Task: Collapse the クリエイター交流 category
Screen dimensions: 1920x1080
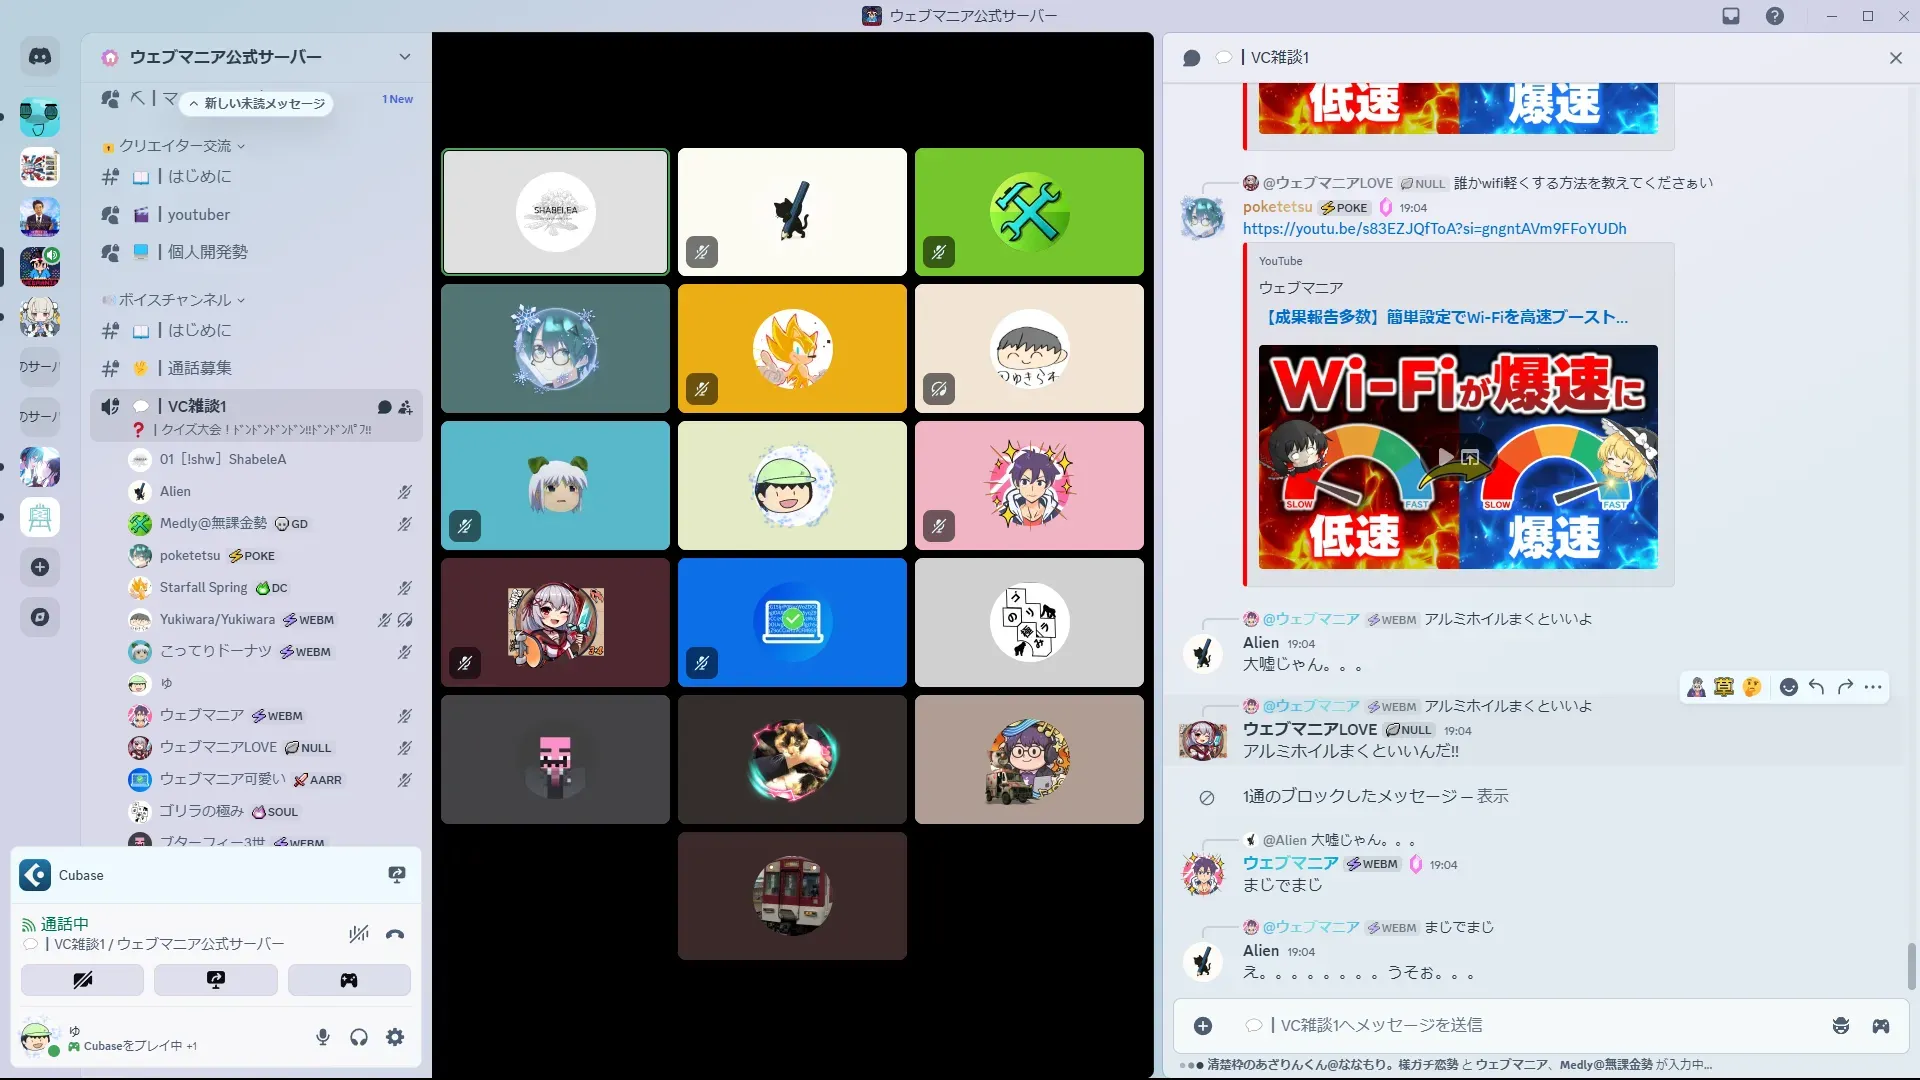Action: click(x=175, y=146)
